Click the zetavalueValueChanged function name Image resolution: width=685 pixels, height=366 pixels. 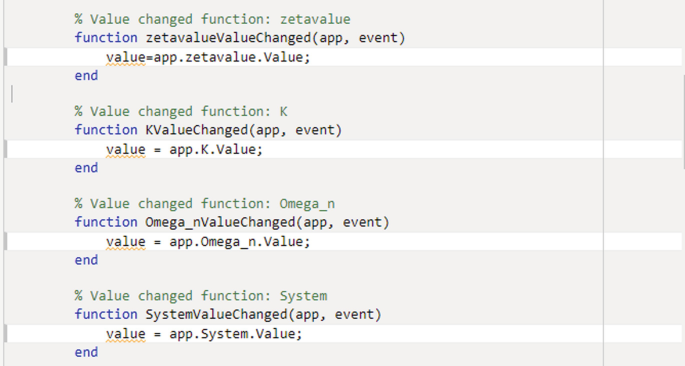pyautogui.click(x=228, y=38)
